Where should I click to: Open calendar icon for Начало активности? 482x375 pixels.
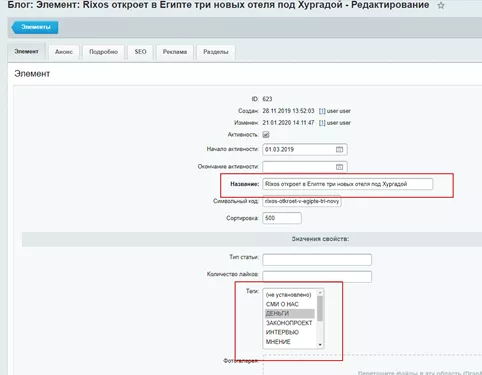(339, 149)
